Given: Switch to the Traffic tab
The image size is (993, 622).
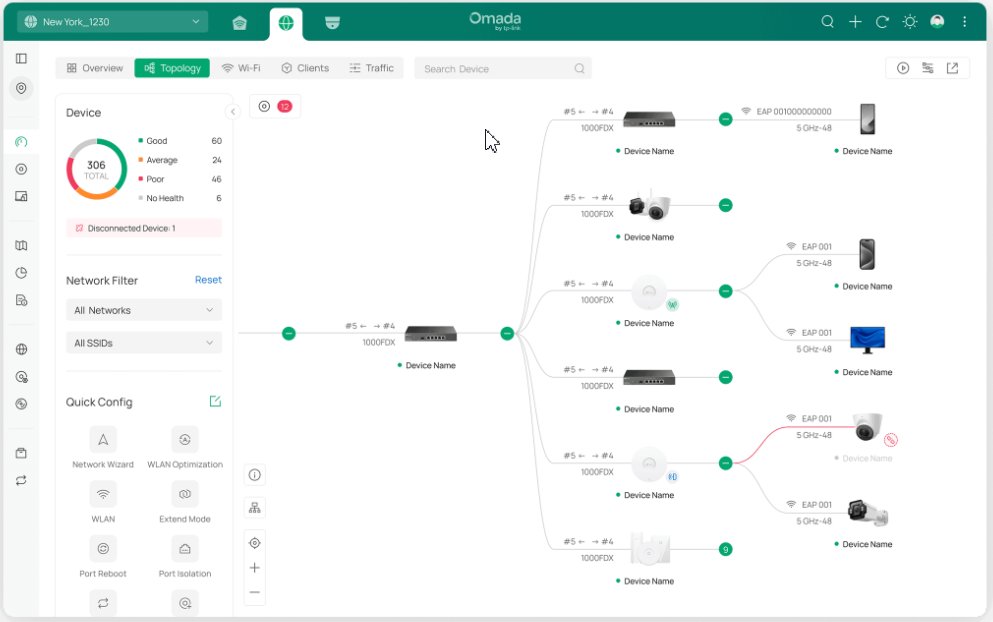Looking at the screenshot, I should point(371,68).
